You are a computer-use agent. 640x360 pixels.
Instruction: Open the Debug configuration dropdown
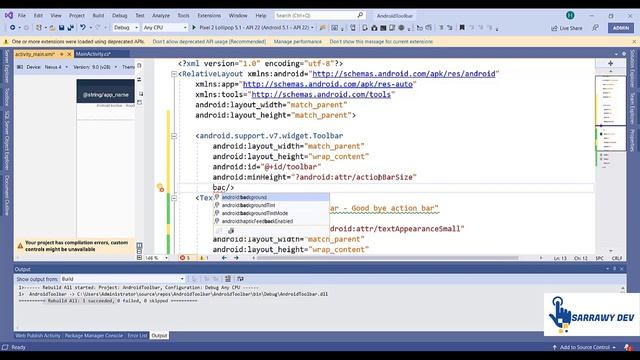tap(126, 28)
